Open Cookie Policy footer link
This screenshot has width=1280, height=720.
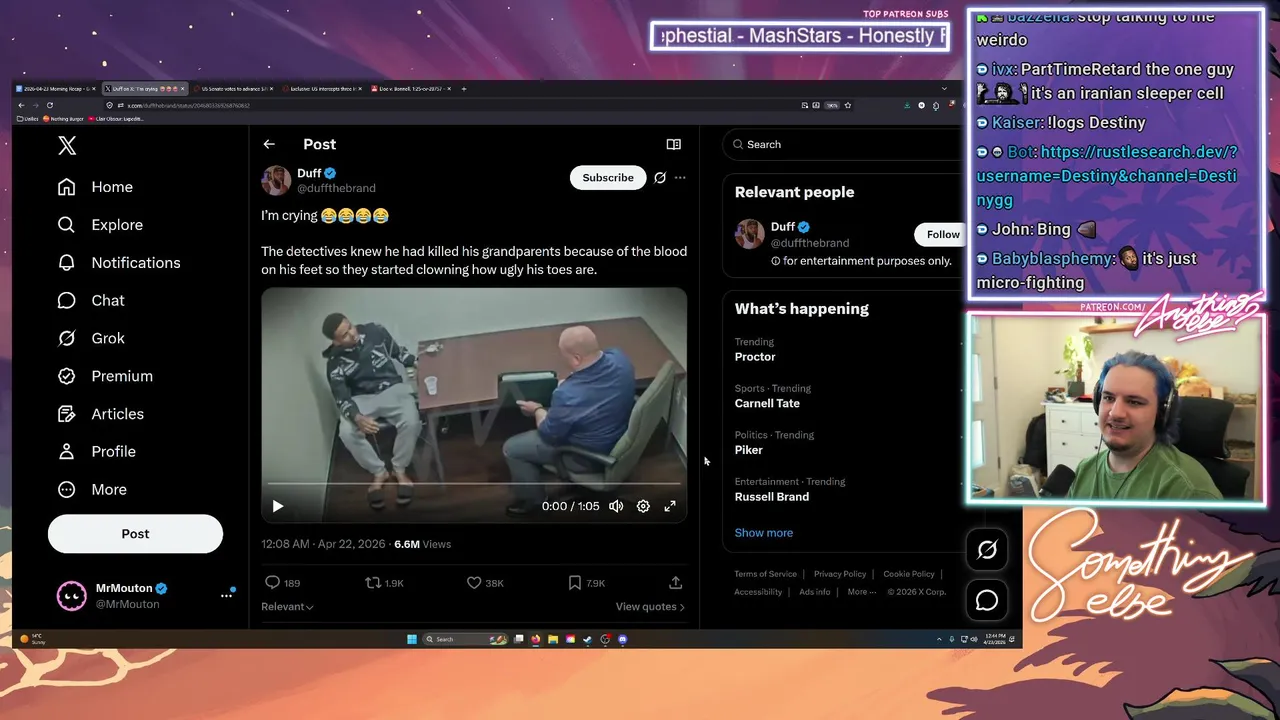(x=909, y=574)
